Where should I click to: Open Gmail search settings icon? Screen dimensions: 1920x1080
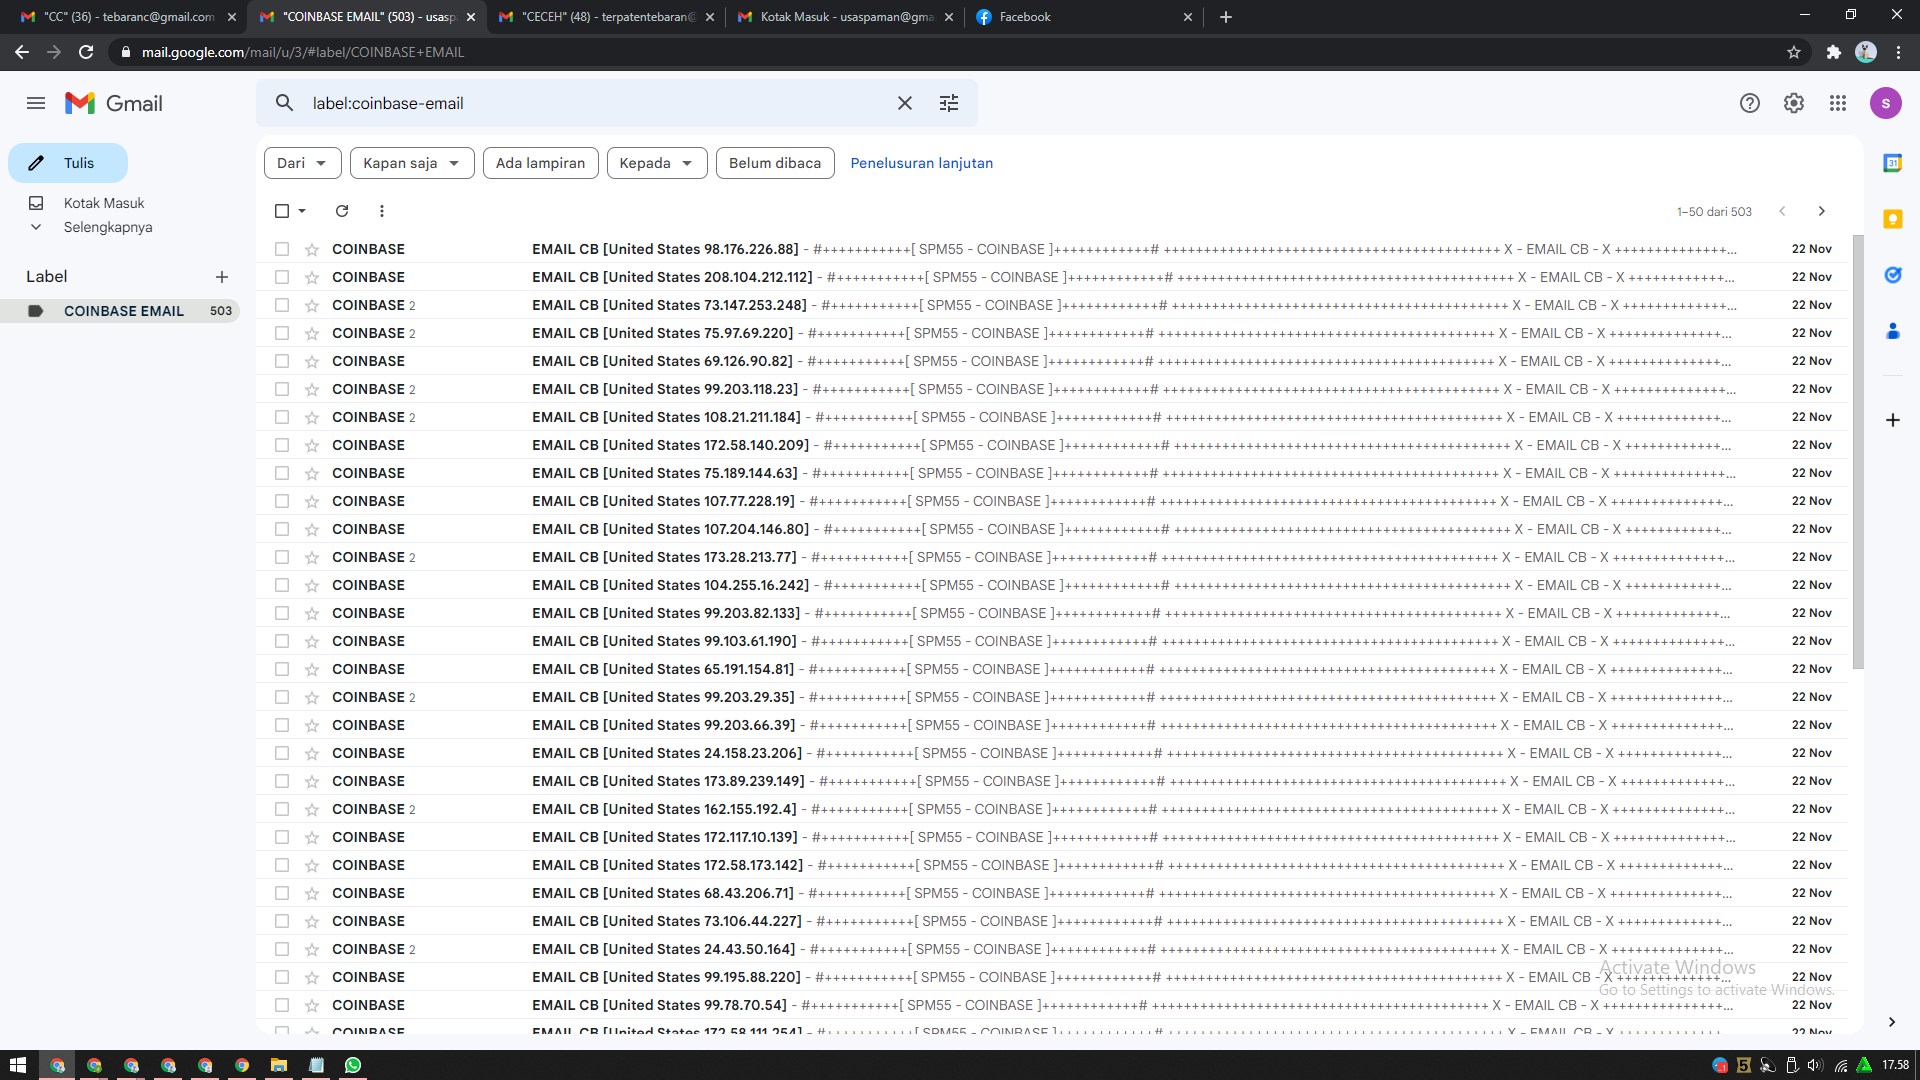pos(951,103)
